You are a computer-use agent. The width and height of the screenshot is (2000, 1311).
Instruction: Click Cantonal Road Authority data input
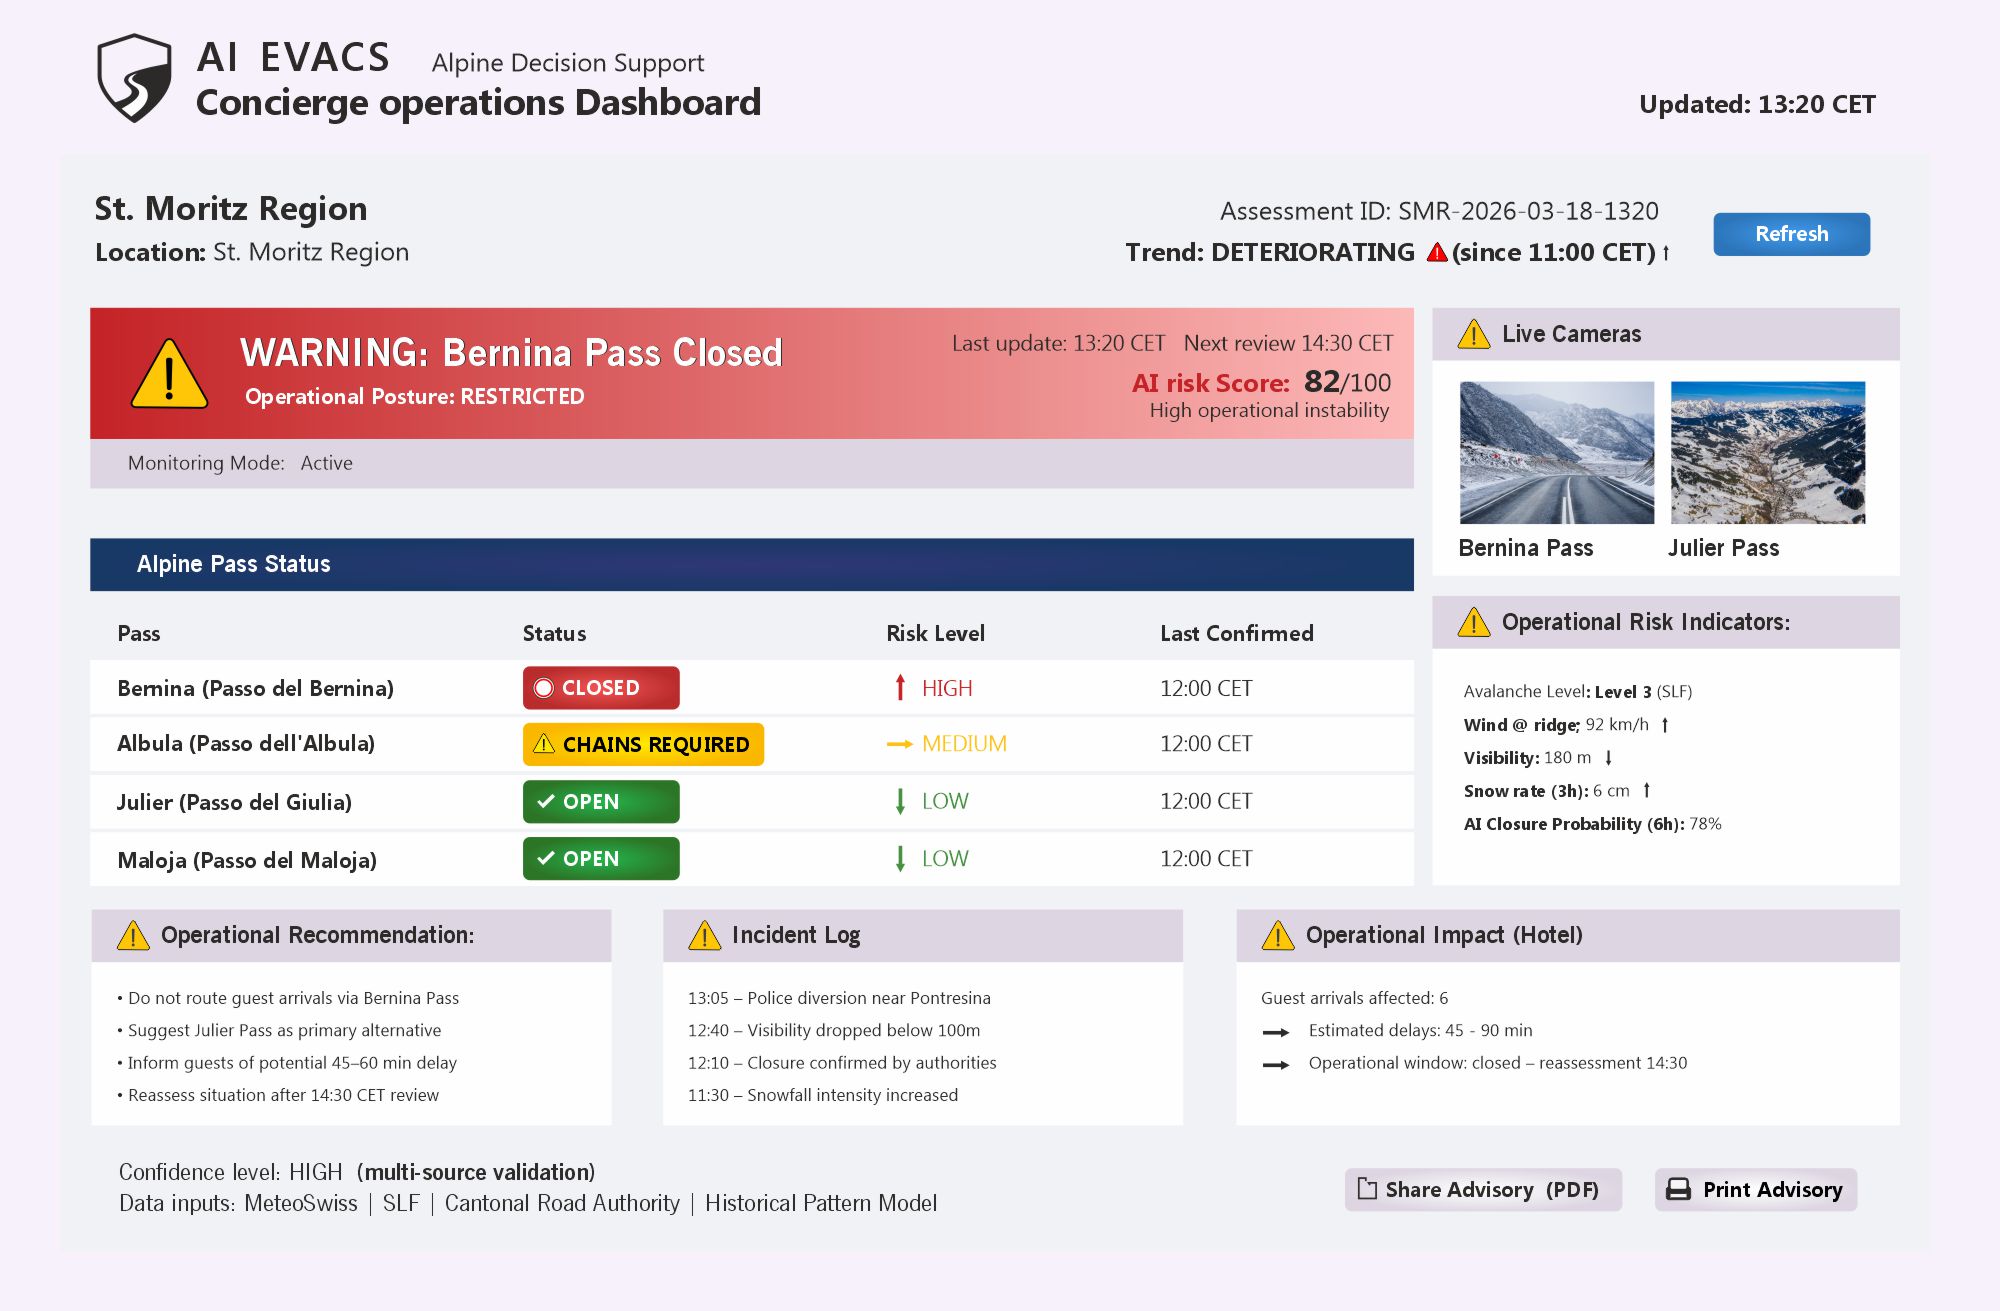point(562,1203)
